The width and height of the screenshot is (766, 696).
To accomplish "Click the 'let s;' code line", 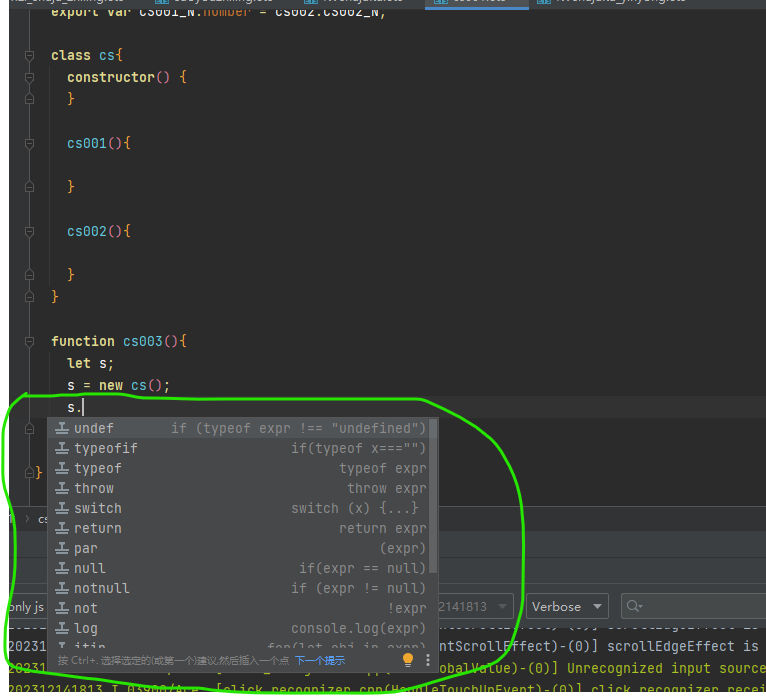I will point(90,363).
